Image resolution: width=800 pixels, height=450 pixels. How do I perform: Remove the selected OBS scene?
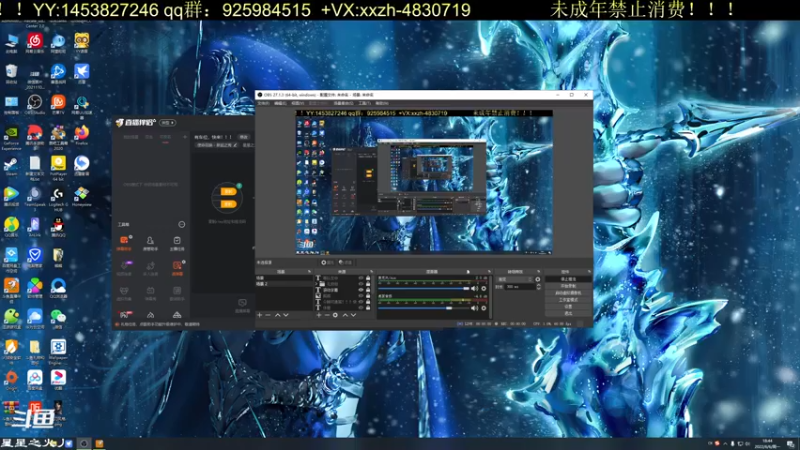pyautogui.click(x=268, y=315)
